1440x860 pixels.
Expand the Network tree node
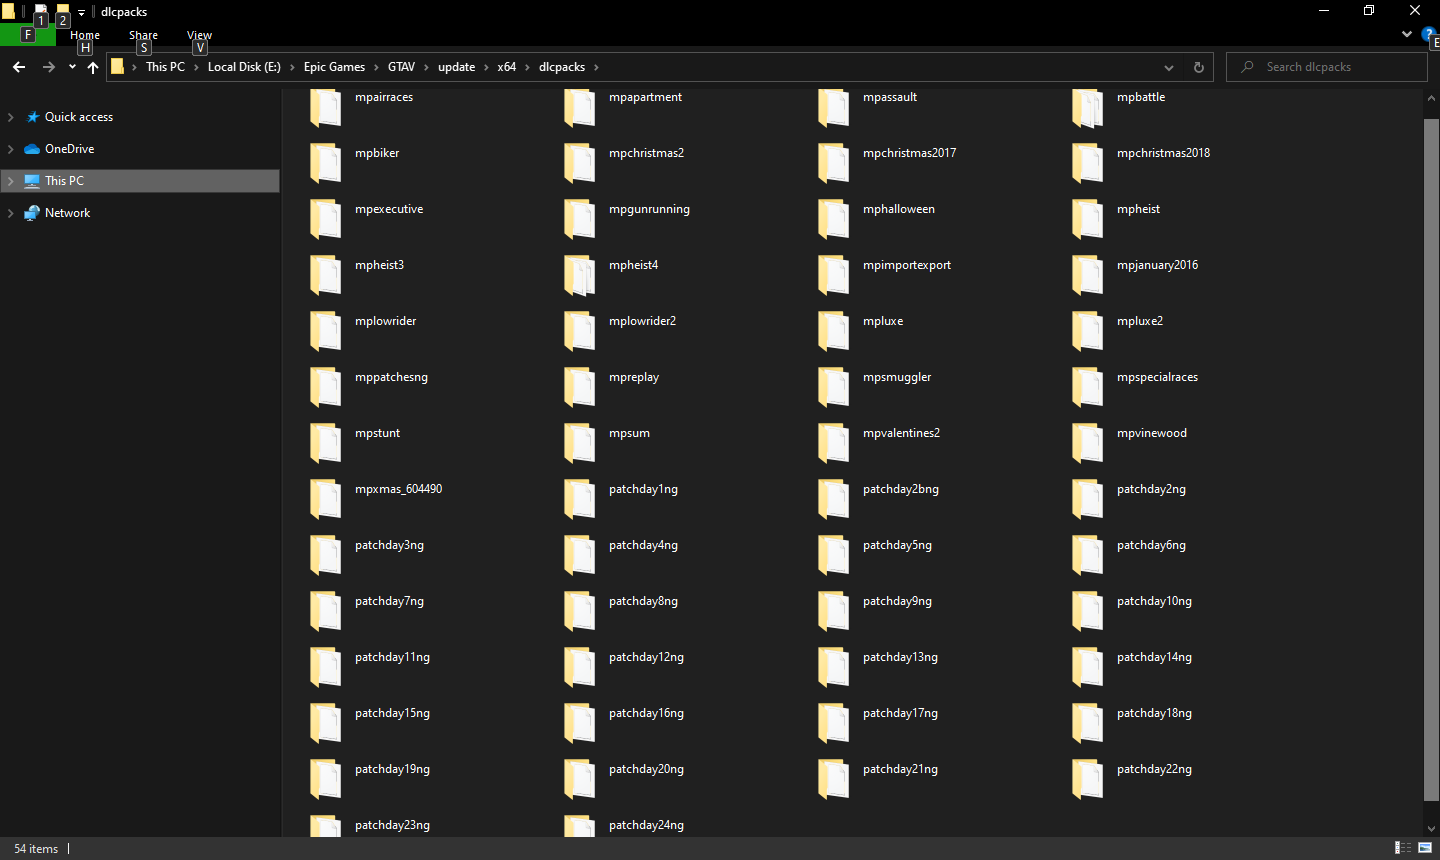pyautogui.click(x=11, y=213)
